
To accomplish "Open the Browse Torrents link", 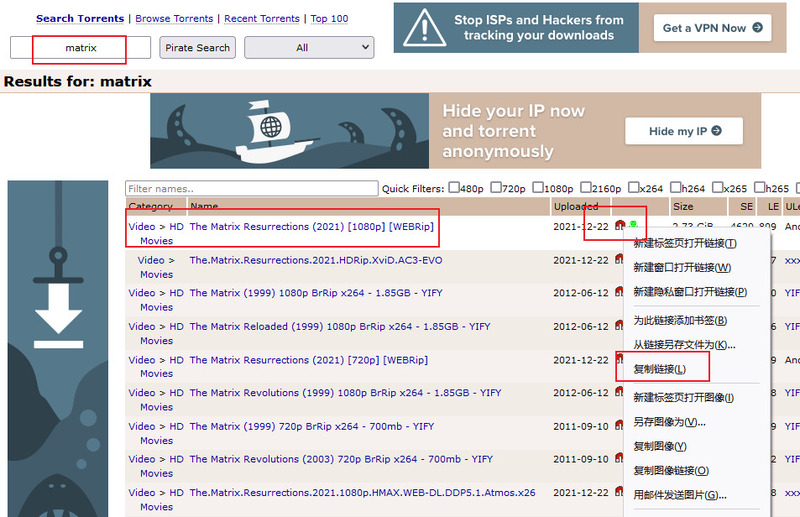I will (174, 18).
